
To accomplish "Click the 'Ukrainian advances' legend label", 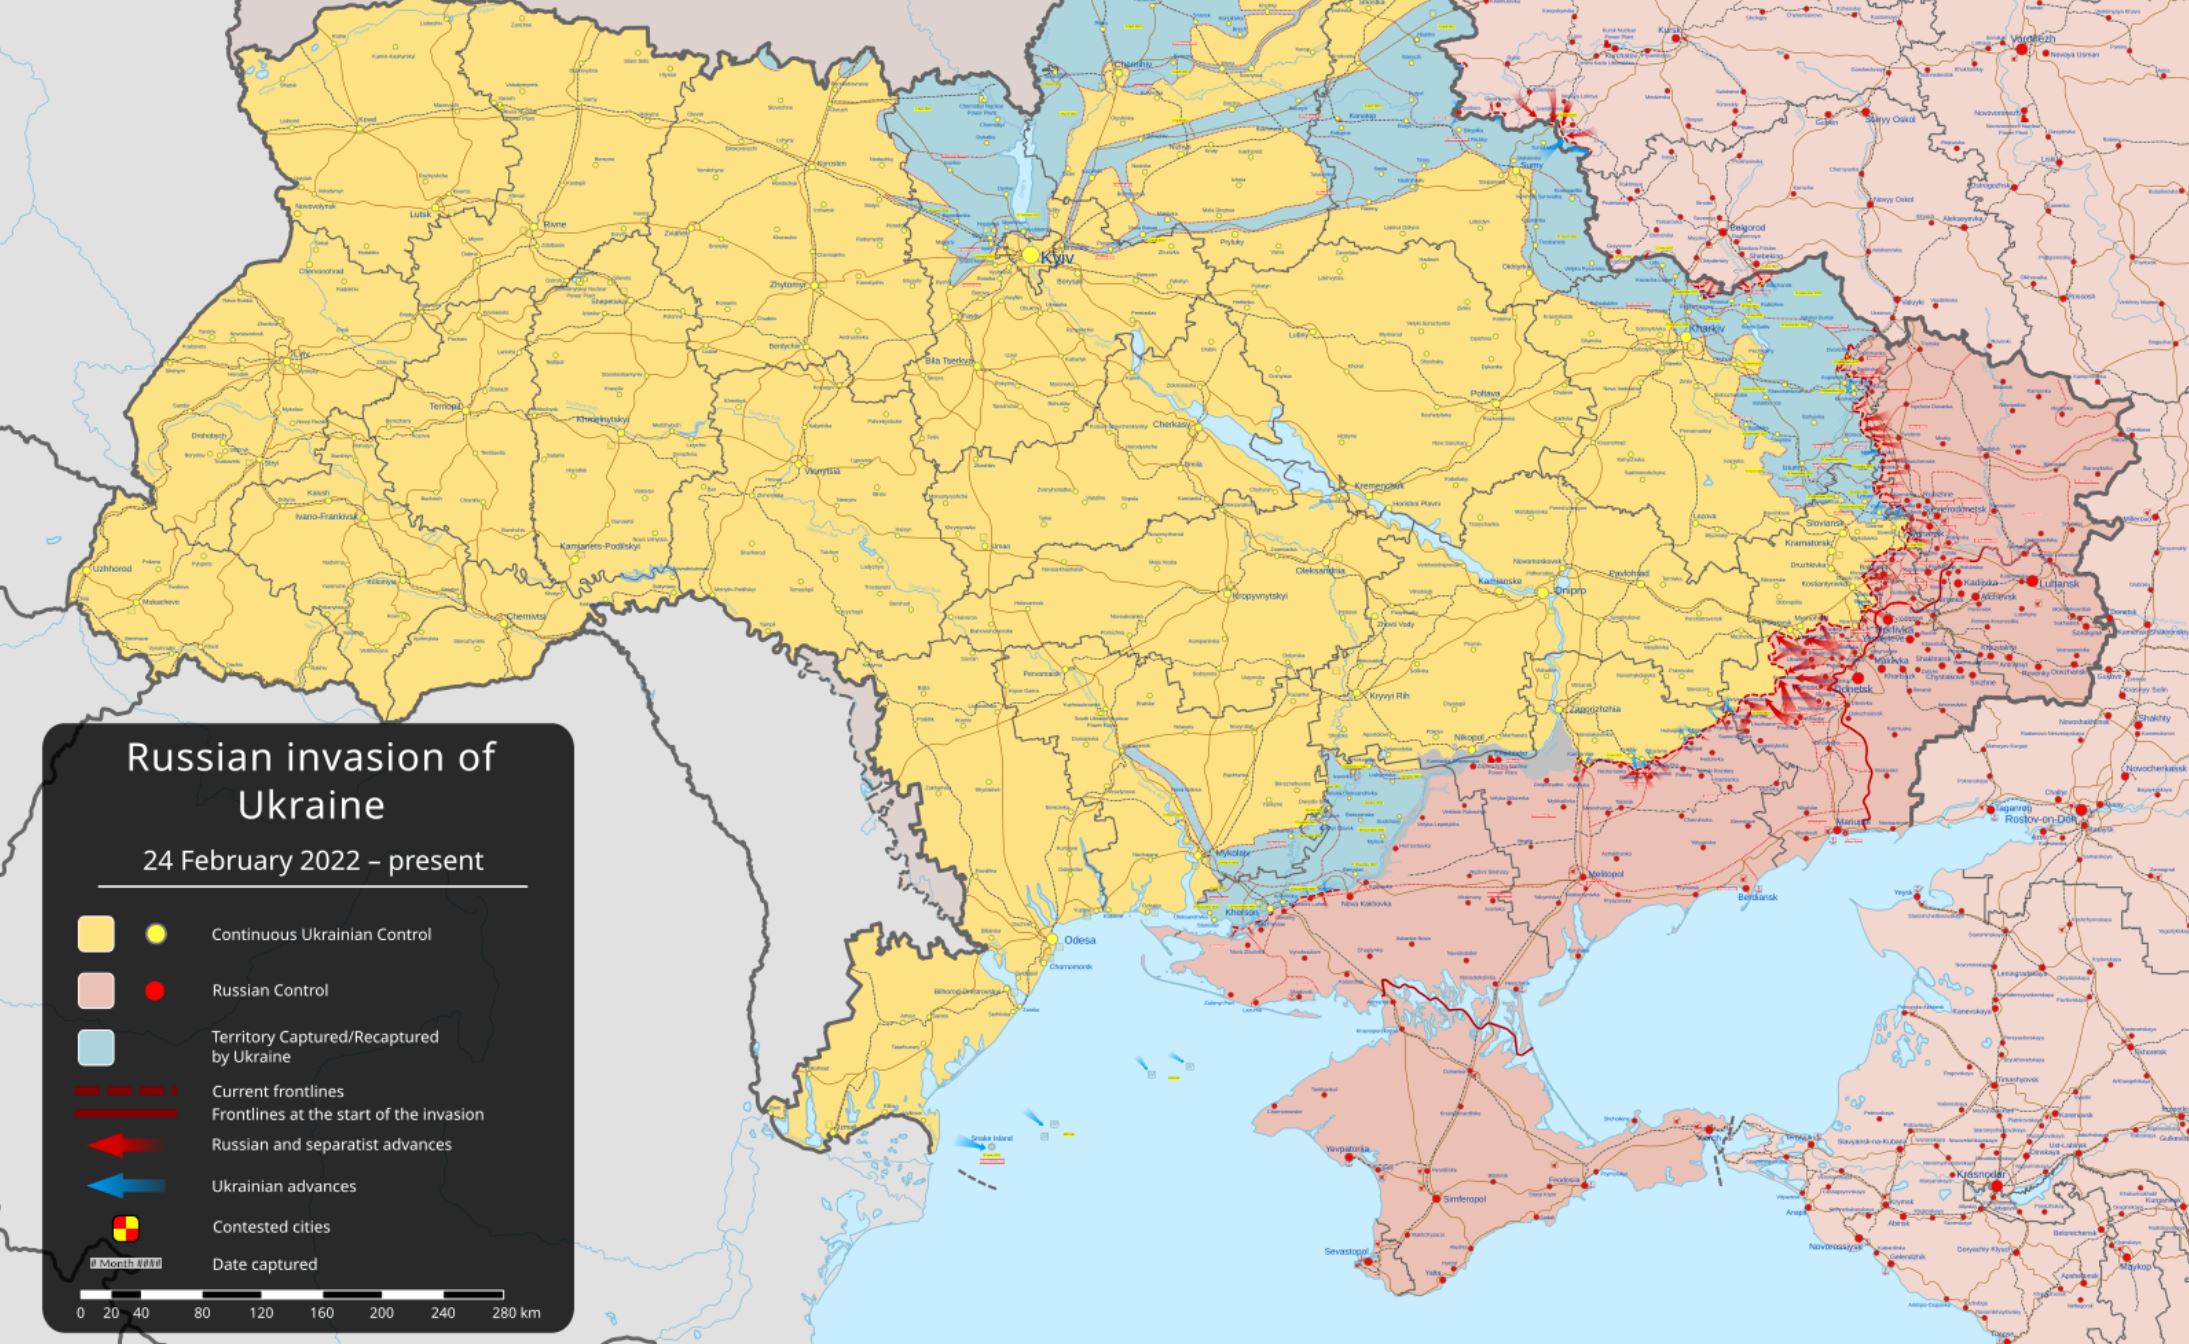I will pyautogui.click(x=284, y=1186).
